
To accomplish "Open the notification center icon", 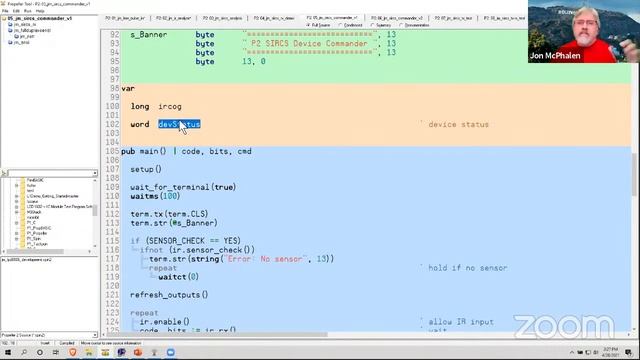I will point(629,352).
